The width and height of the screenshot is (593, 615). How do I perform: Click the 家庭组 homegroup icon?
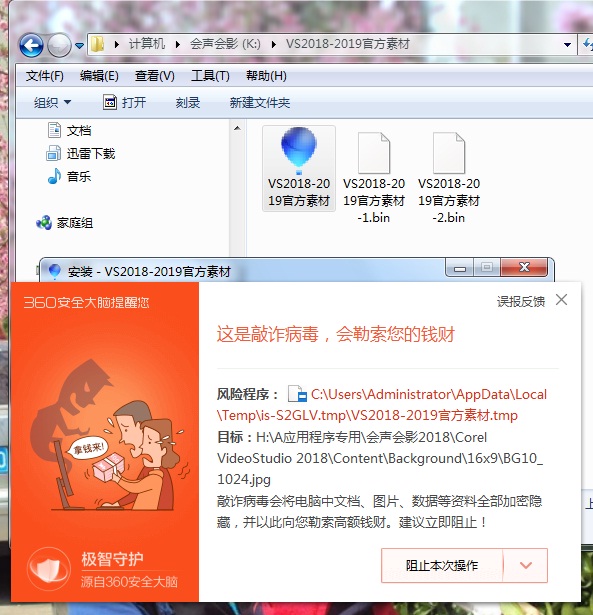pyautogui.click(x=44, y=223)
